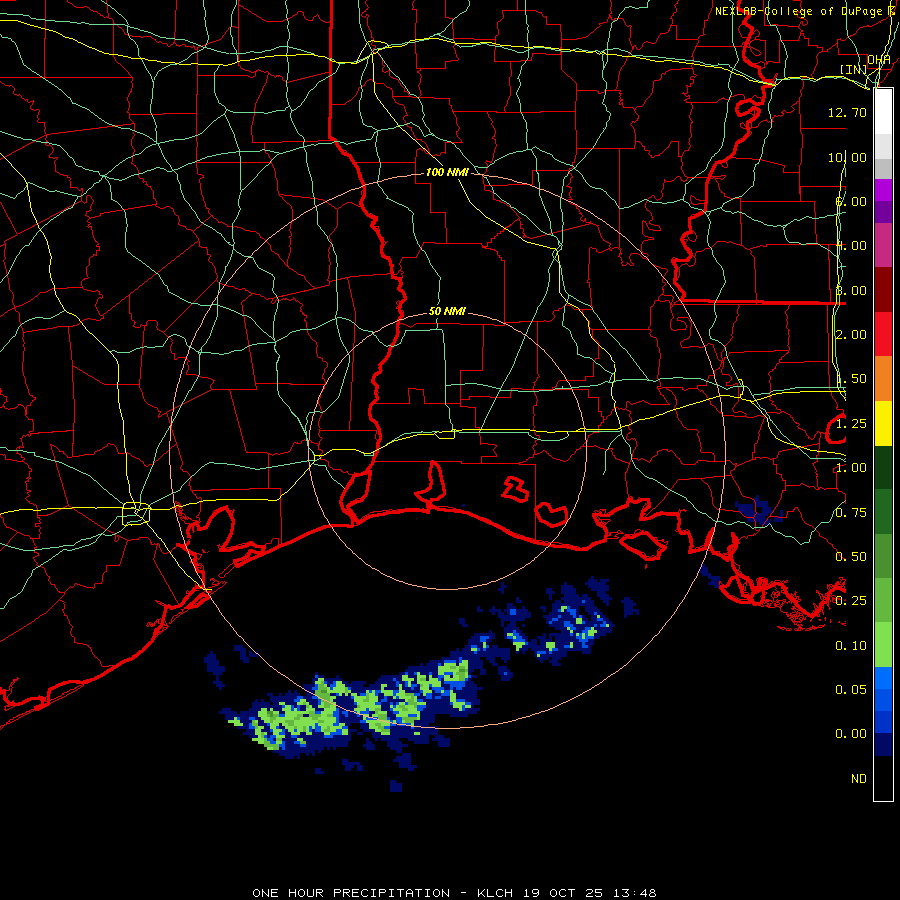Select the bright red legend swatch
The height and width of the screenshot is (900, 900).
pyautogui.click(x=883, y=334)
